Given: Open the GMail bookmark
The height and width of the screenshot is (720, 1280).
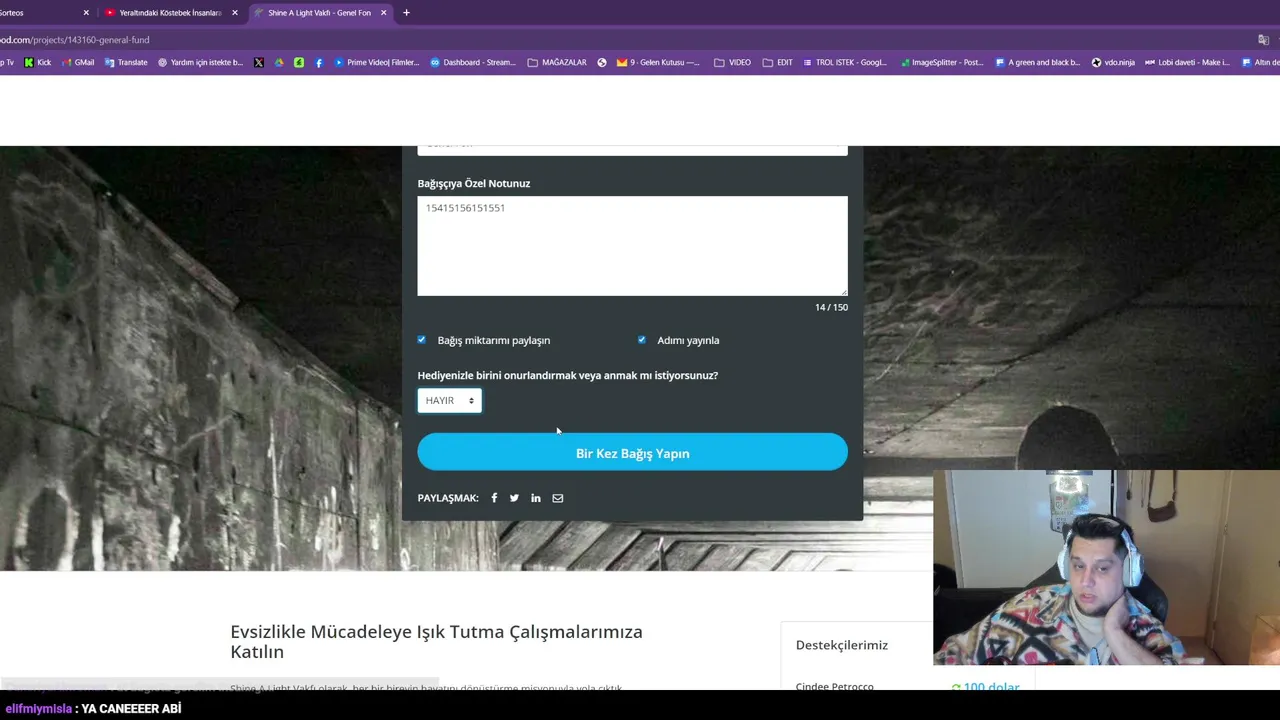Looking at the screenshot, I should click(x=78, y=62).
